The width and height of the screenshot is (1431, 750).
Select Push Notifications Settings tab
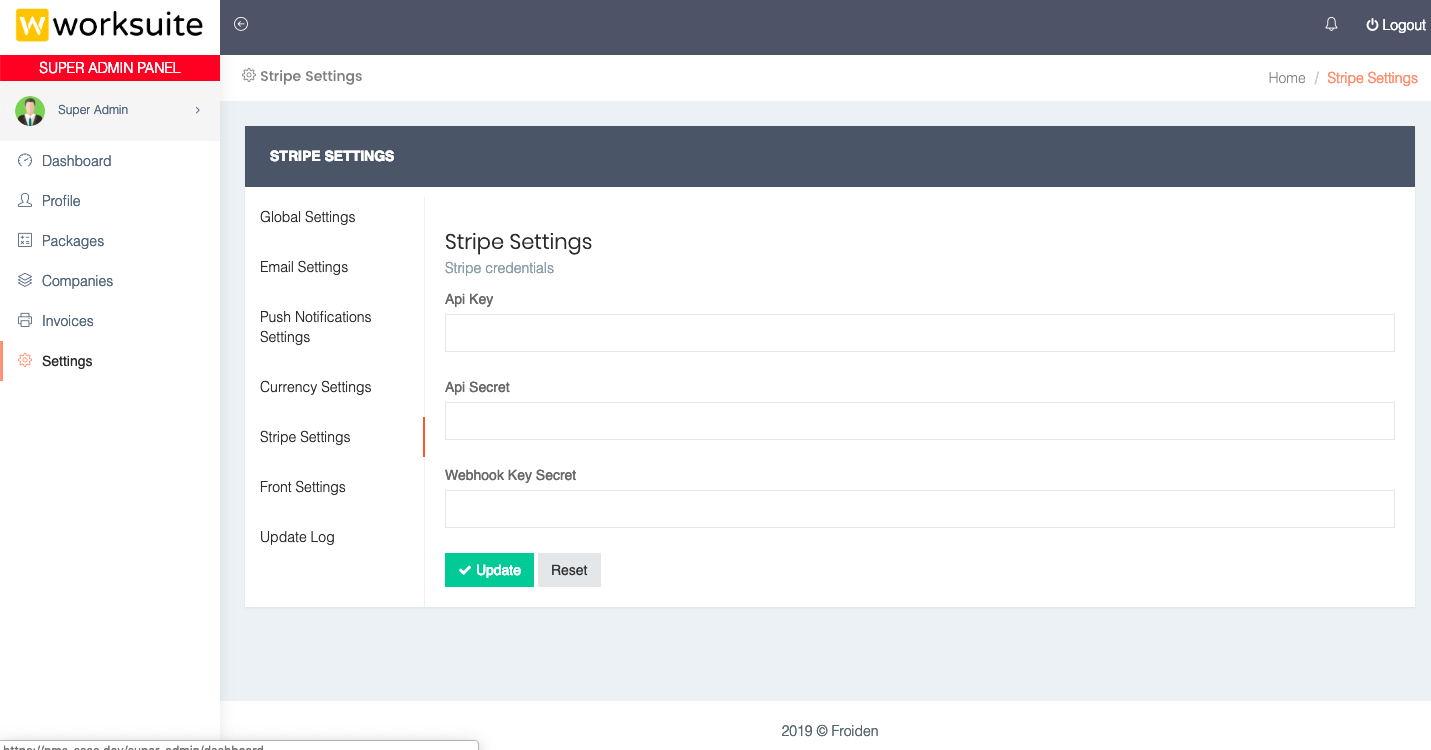coord(315,327)
